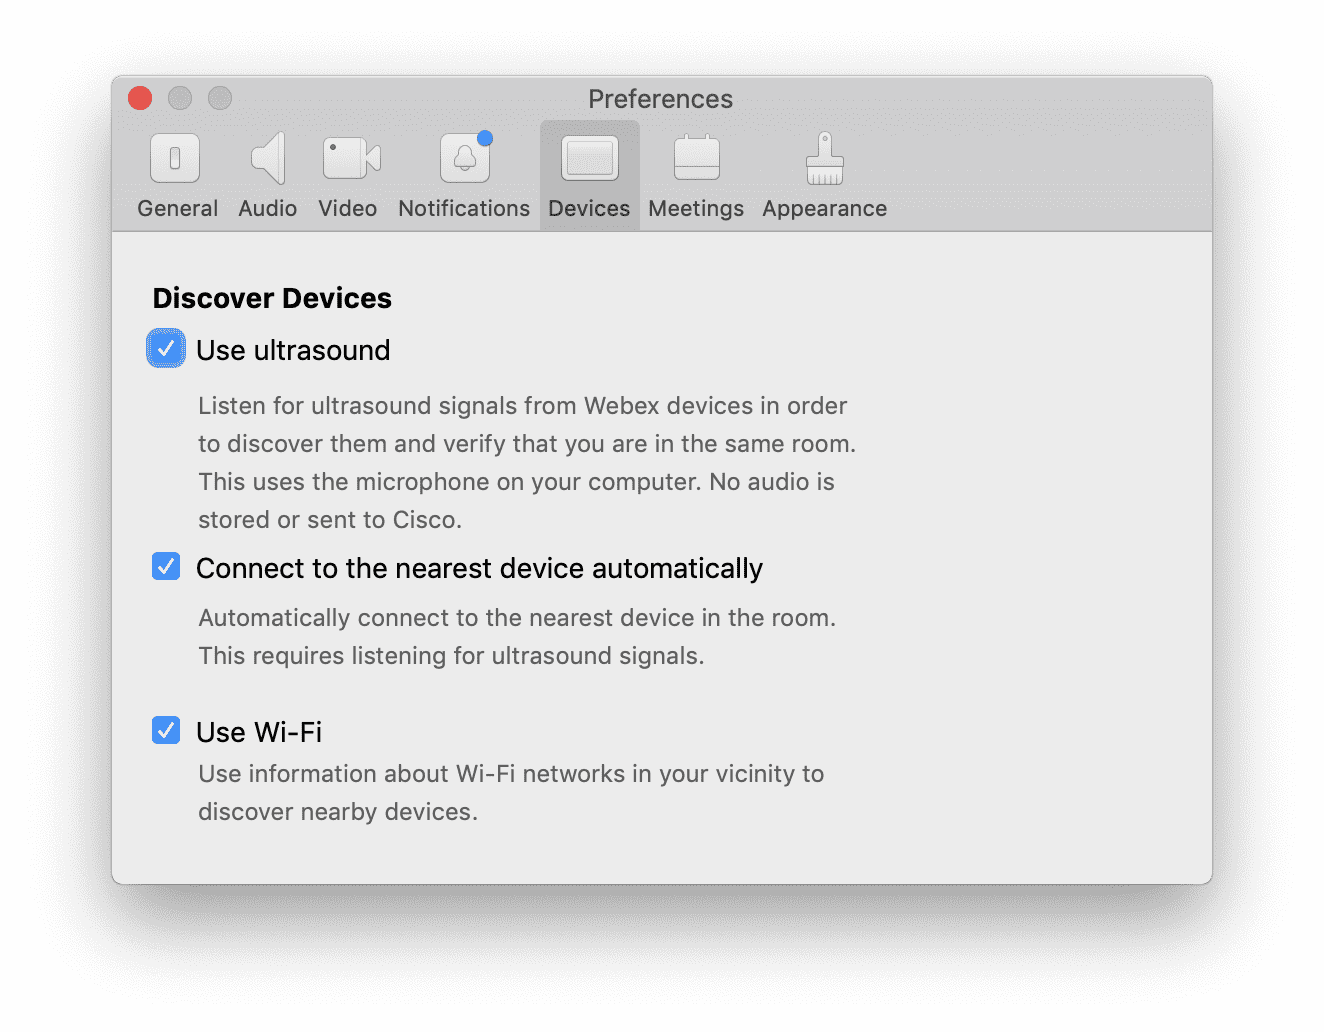Uncheck the Use ultrasound checkbox

coord(166,348)
